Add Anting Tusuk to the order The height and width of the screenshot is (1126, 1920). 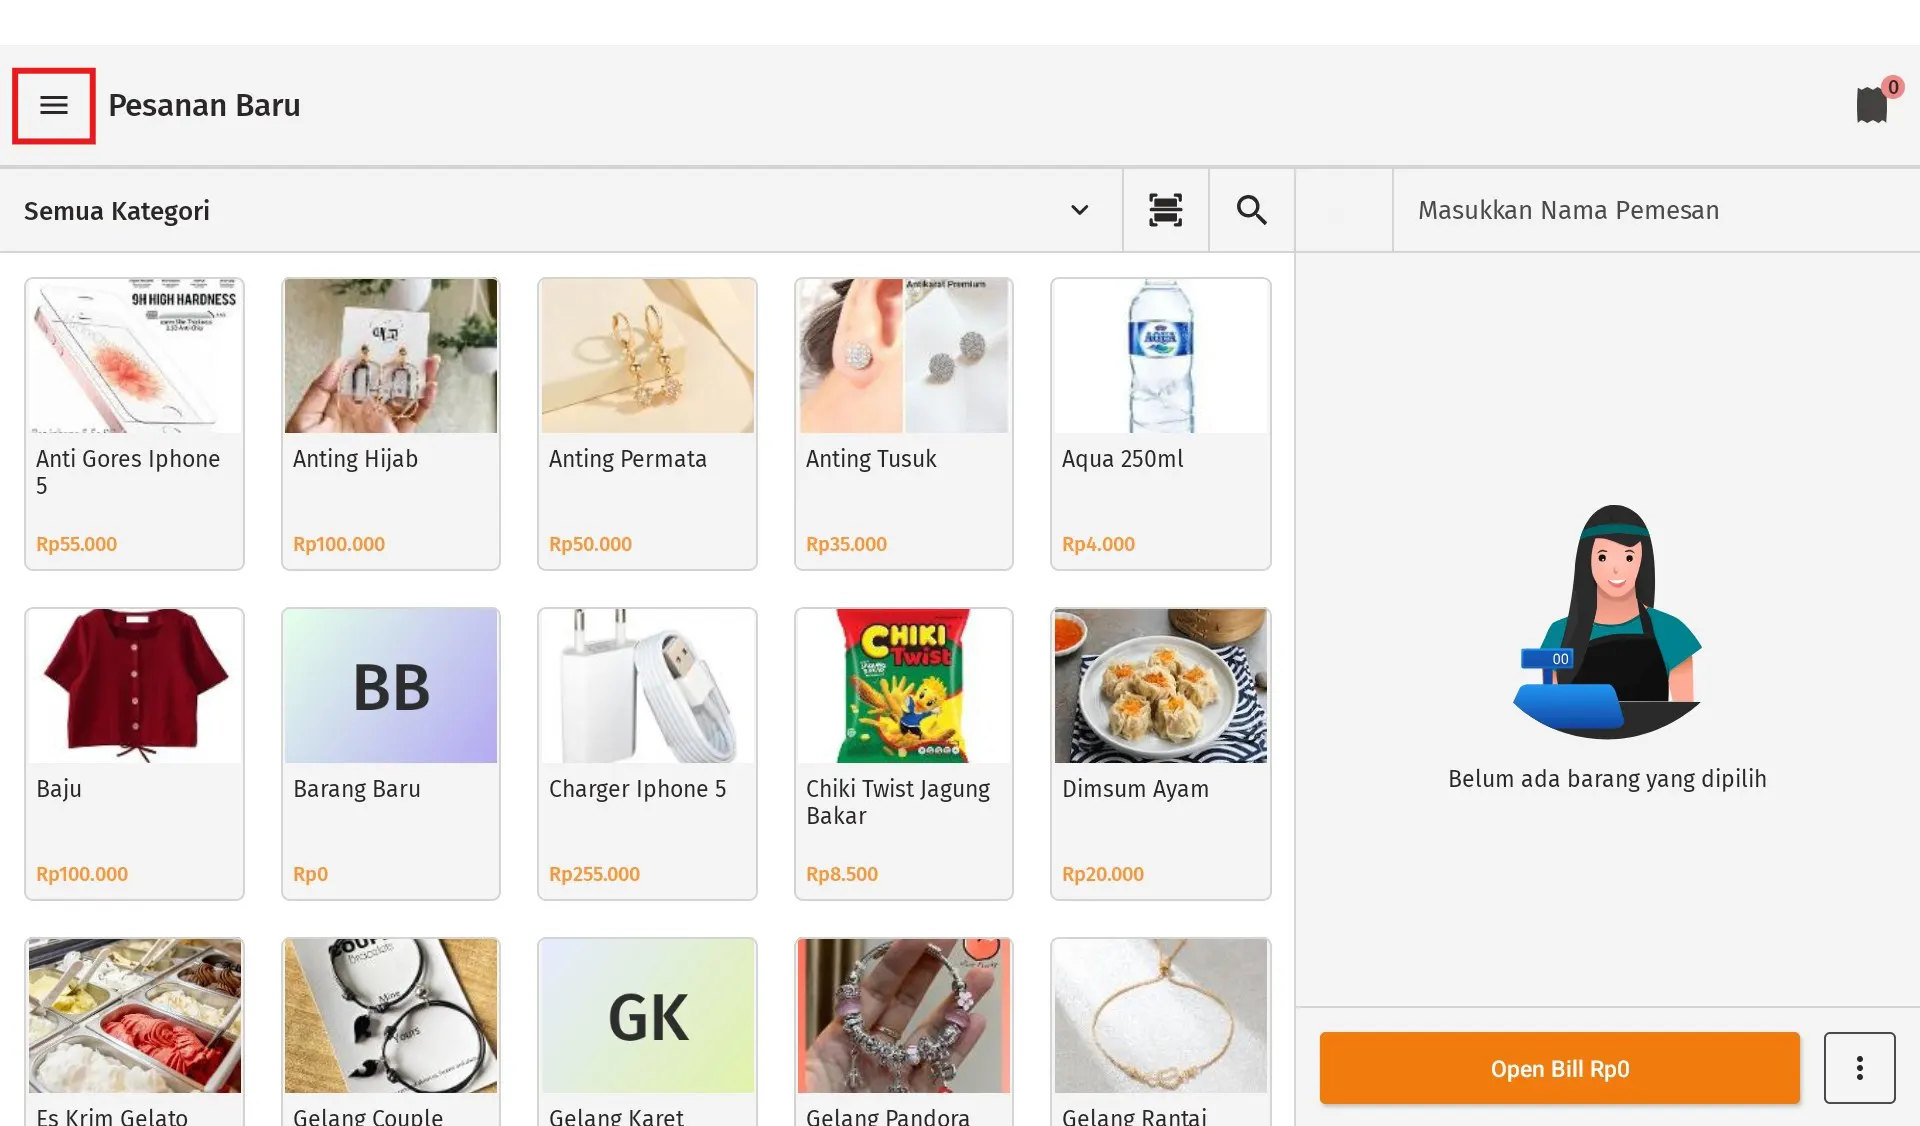[x=904, y=423]
